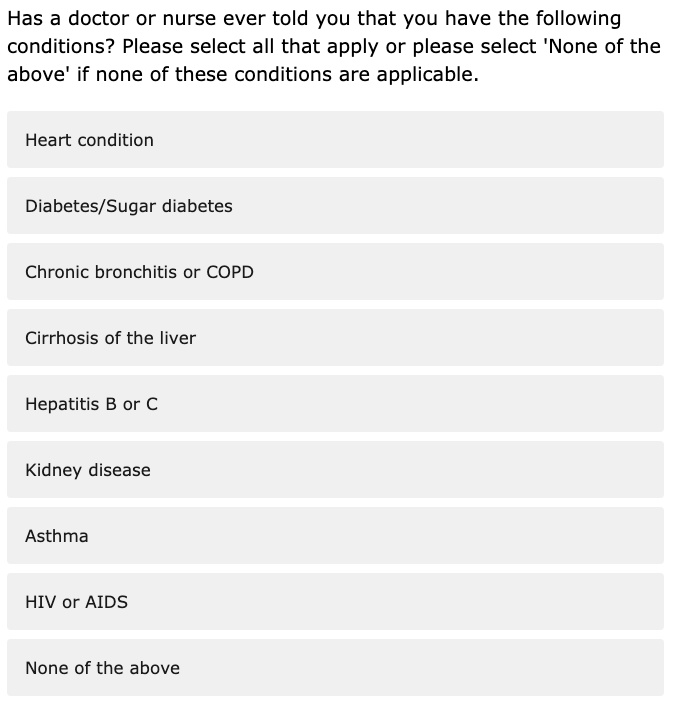This screenshot has width=675, height=702.
Task: Tap the Diabetes/Sugar diabetes label text
Action: pyautogui.click(x=129, y=206)
